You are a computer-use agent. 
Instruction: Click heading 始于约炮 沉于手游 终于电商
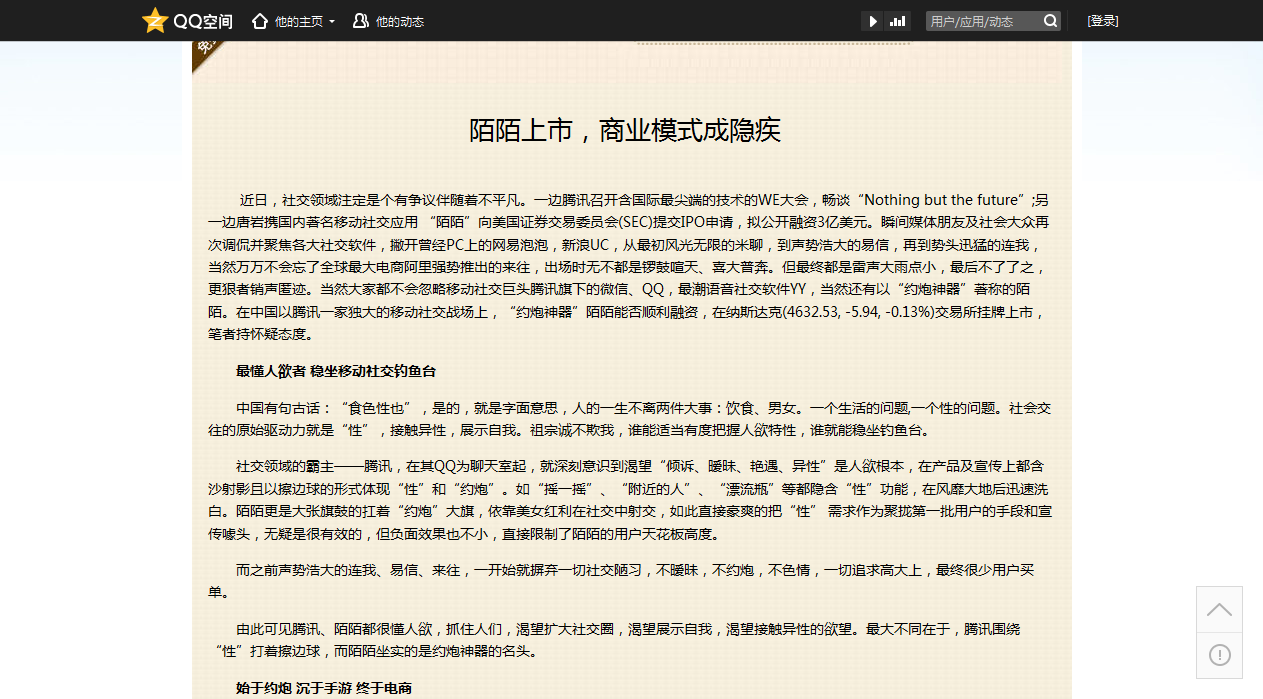click(x=324, y=688)
